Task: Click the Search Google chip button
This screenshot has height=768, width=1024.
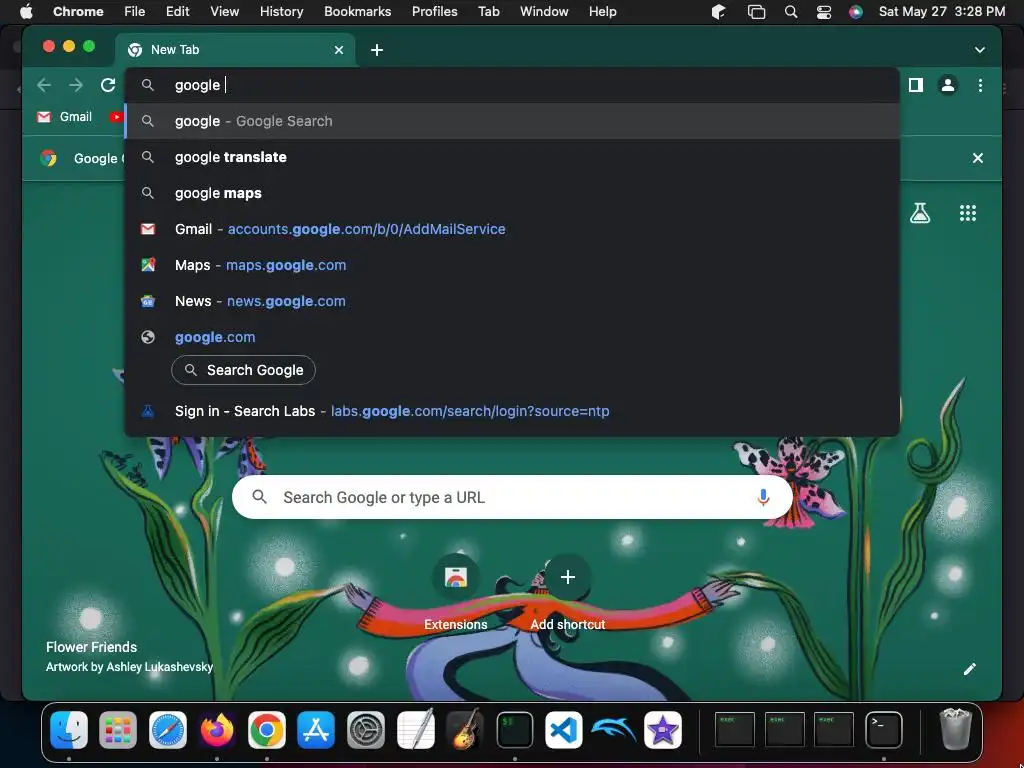Action: [x=243, y=370]
